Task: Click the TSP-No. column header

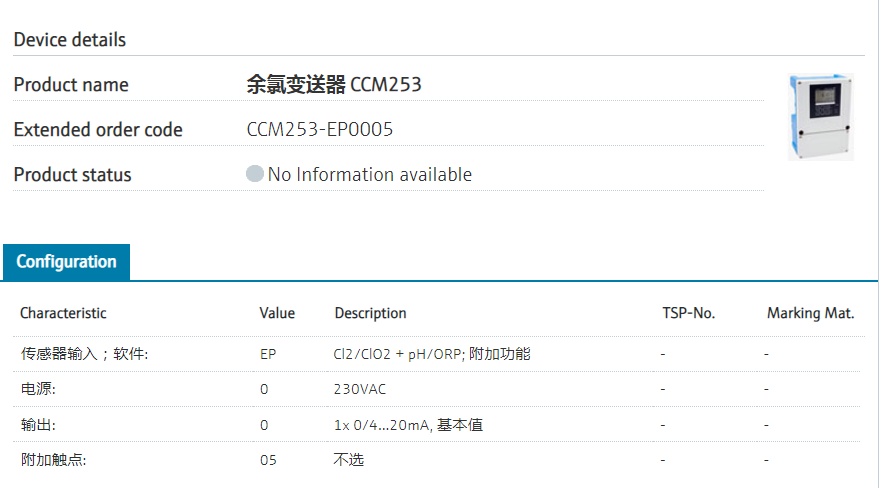Action: click(688, 313)
